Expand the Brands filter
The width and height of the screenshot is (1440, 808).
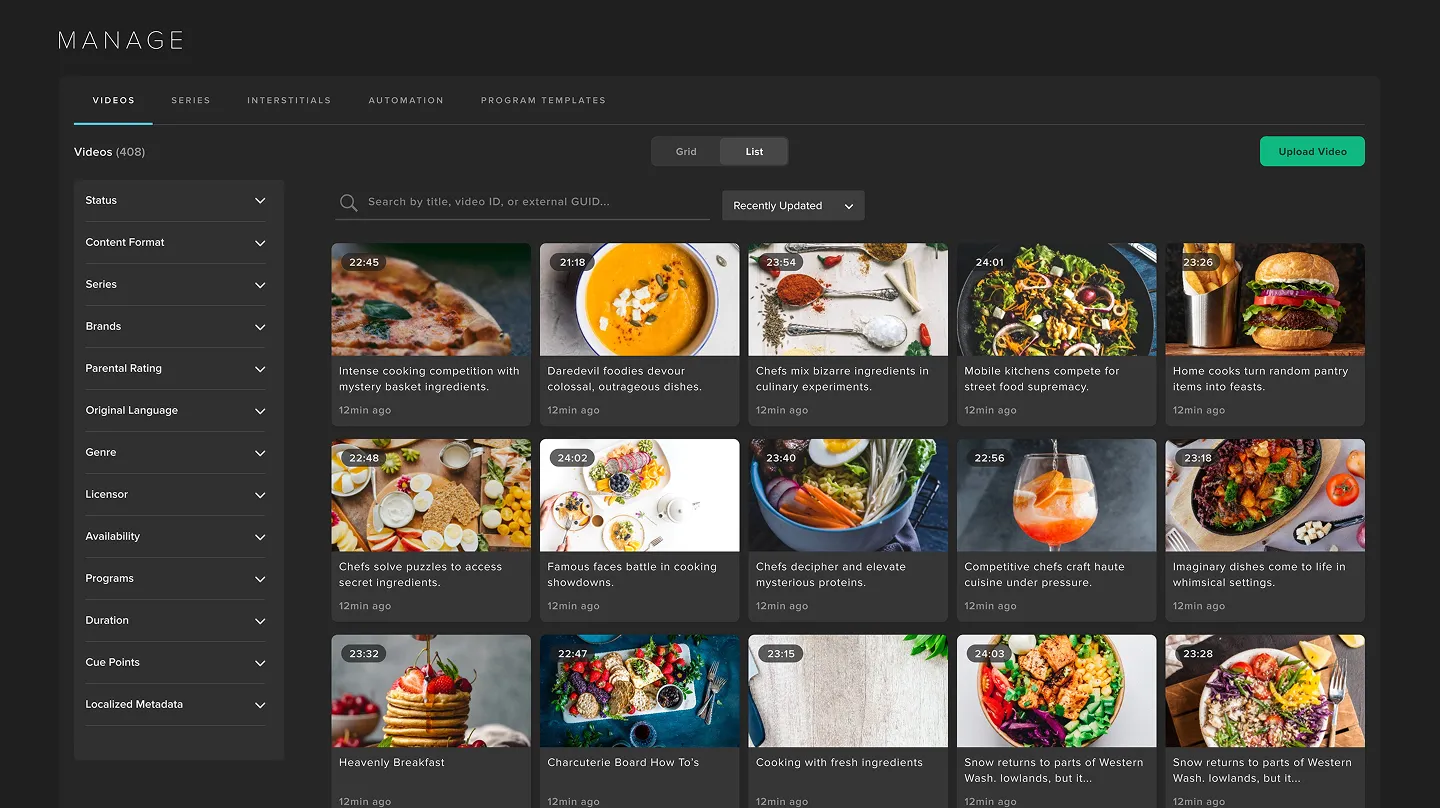click(x=176, y=327)
